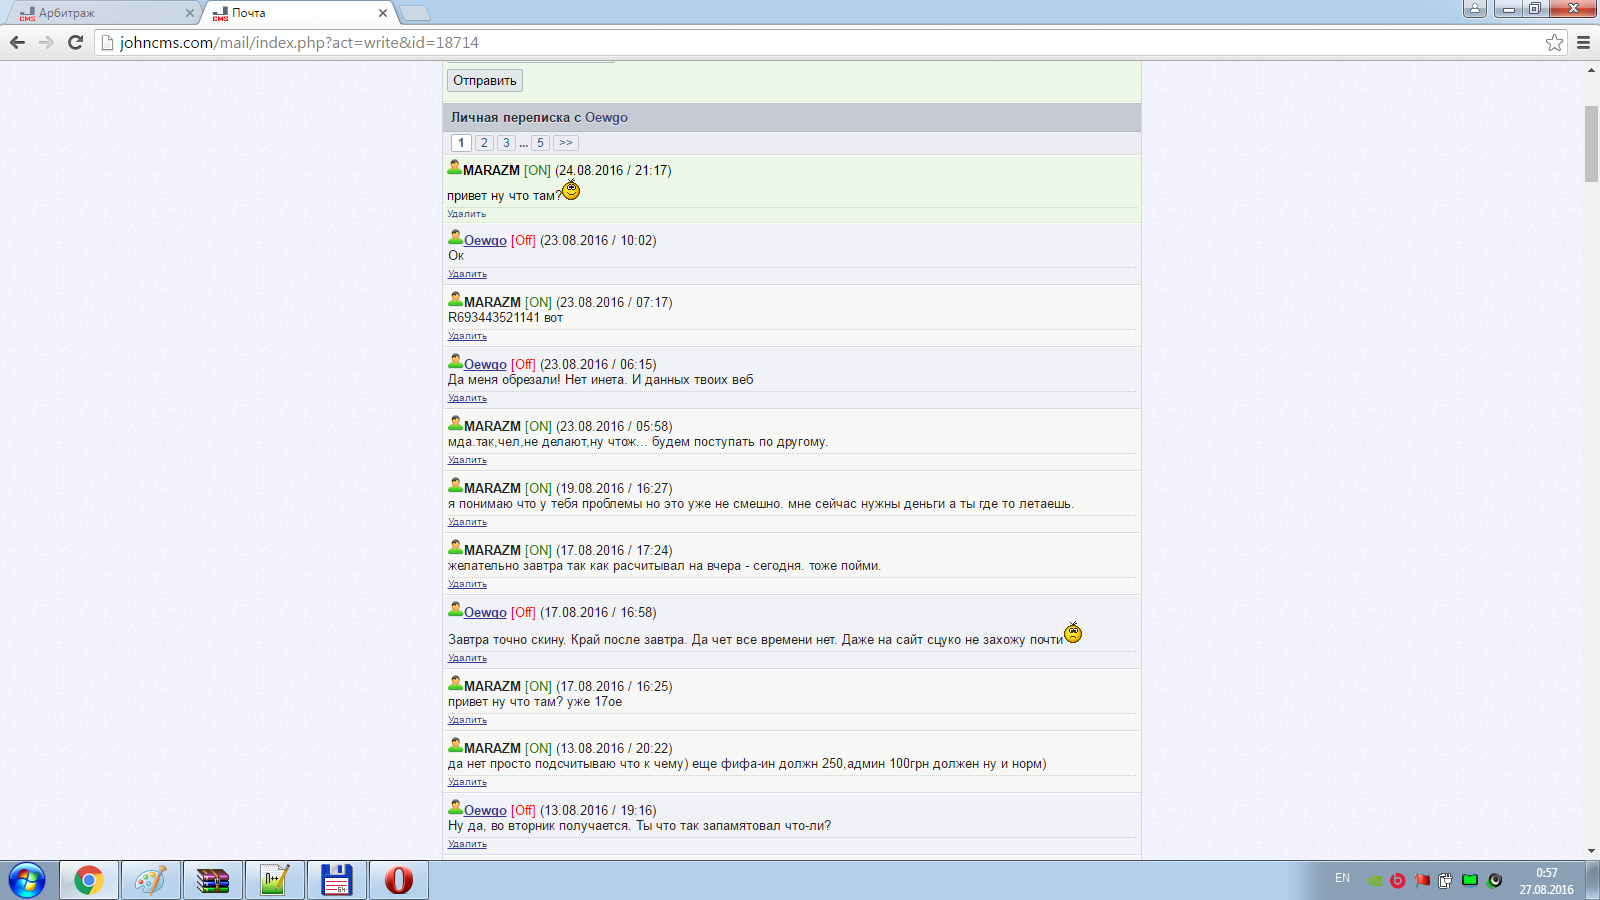Open the Beats Audio tray icon
1600x900 pixels.
pos(1398,881)
